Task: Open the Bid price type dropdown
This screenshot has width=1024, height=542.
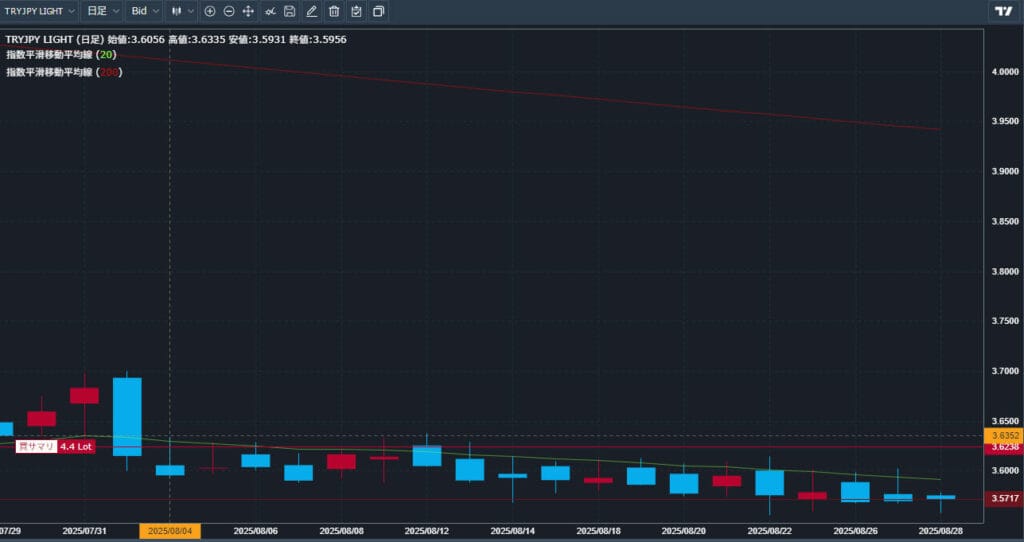Action: tap(145, 11)
